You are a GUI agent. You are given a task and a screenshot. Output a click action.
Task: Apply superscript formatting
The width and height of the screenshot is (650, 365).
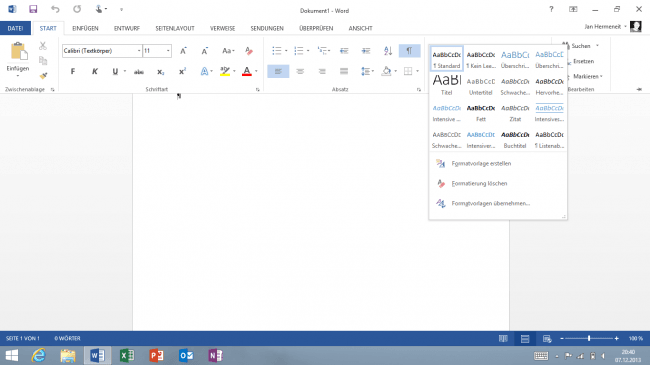(182, 72)
